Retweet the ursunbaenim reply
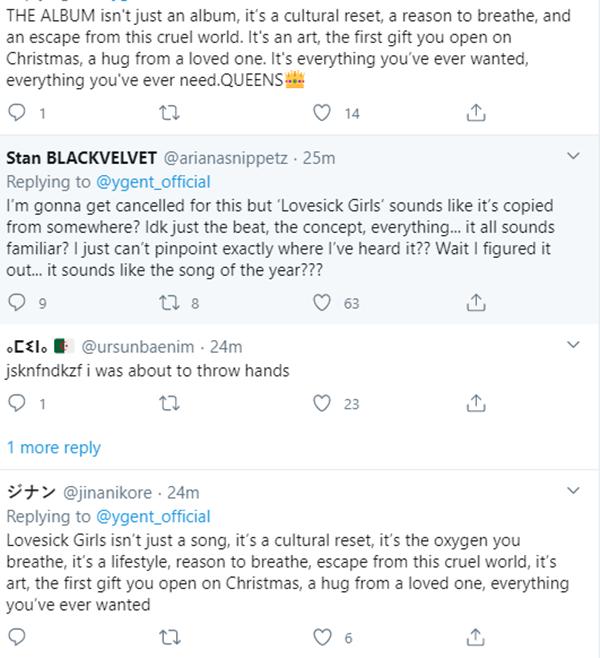This screenshot has width=600, height=658. tap(170, 403)
